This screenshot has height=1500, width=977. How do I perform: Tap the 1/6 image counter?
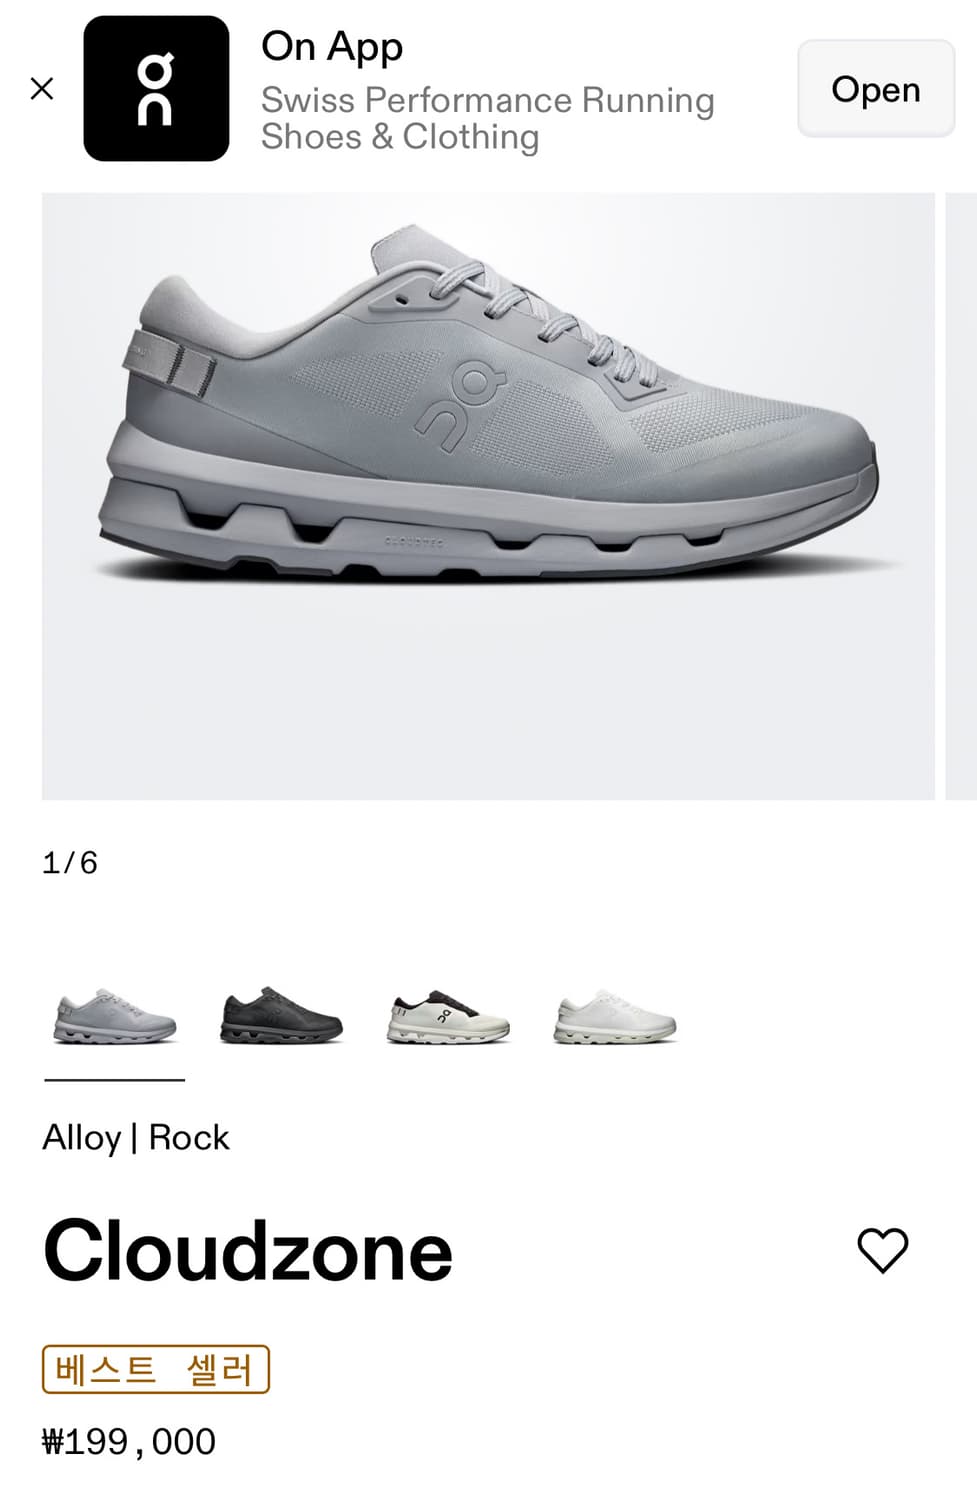tap(70, 863)
